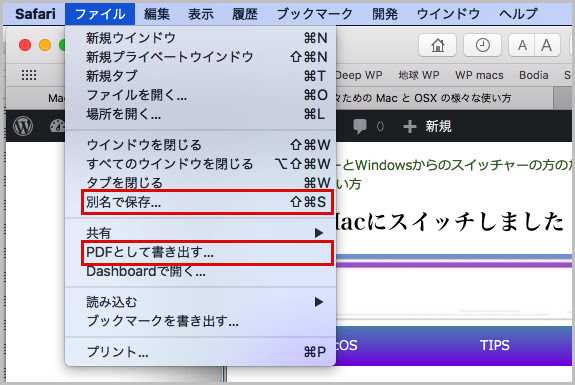This screenshot has height=385, width=575.
Task: Click the ファイル menu title
Action: coord(100,14)
